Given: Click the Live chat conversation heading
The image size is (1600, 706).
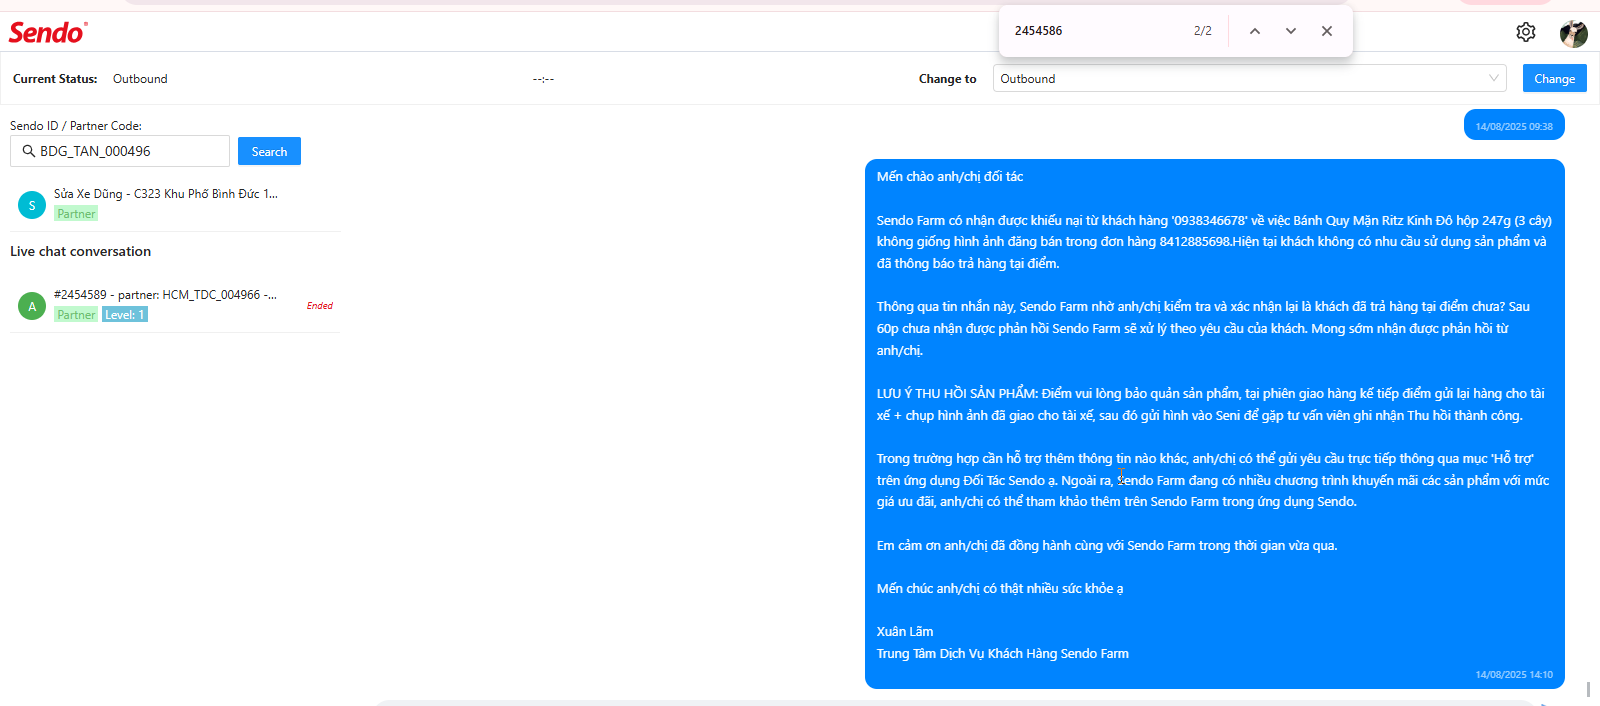Looking at the screenshot, I should (81, 251).
